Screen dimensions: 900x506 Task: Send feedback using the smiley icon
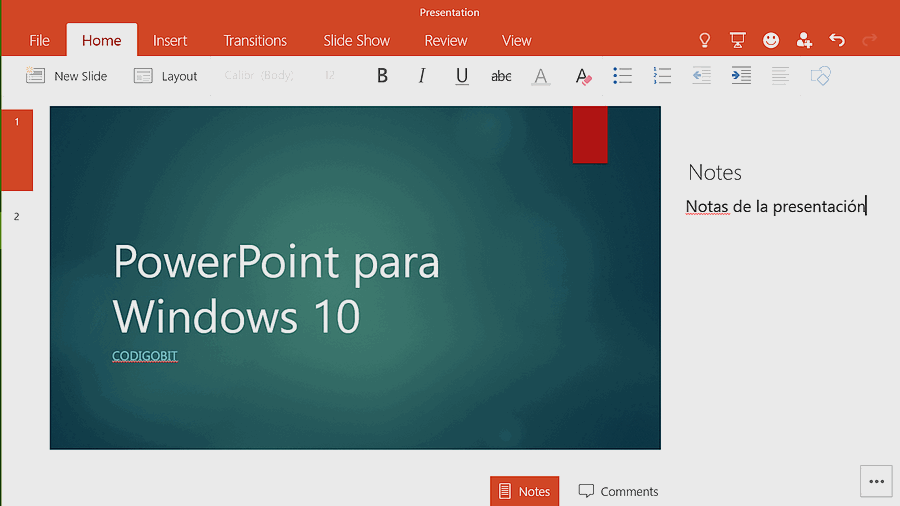[x=771, y=40]
